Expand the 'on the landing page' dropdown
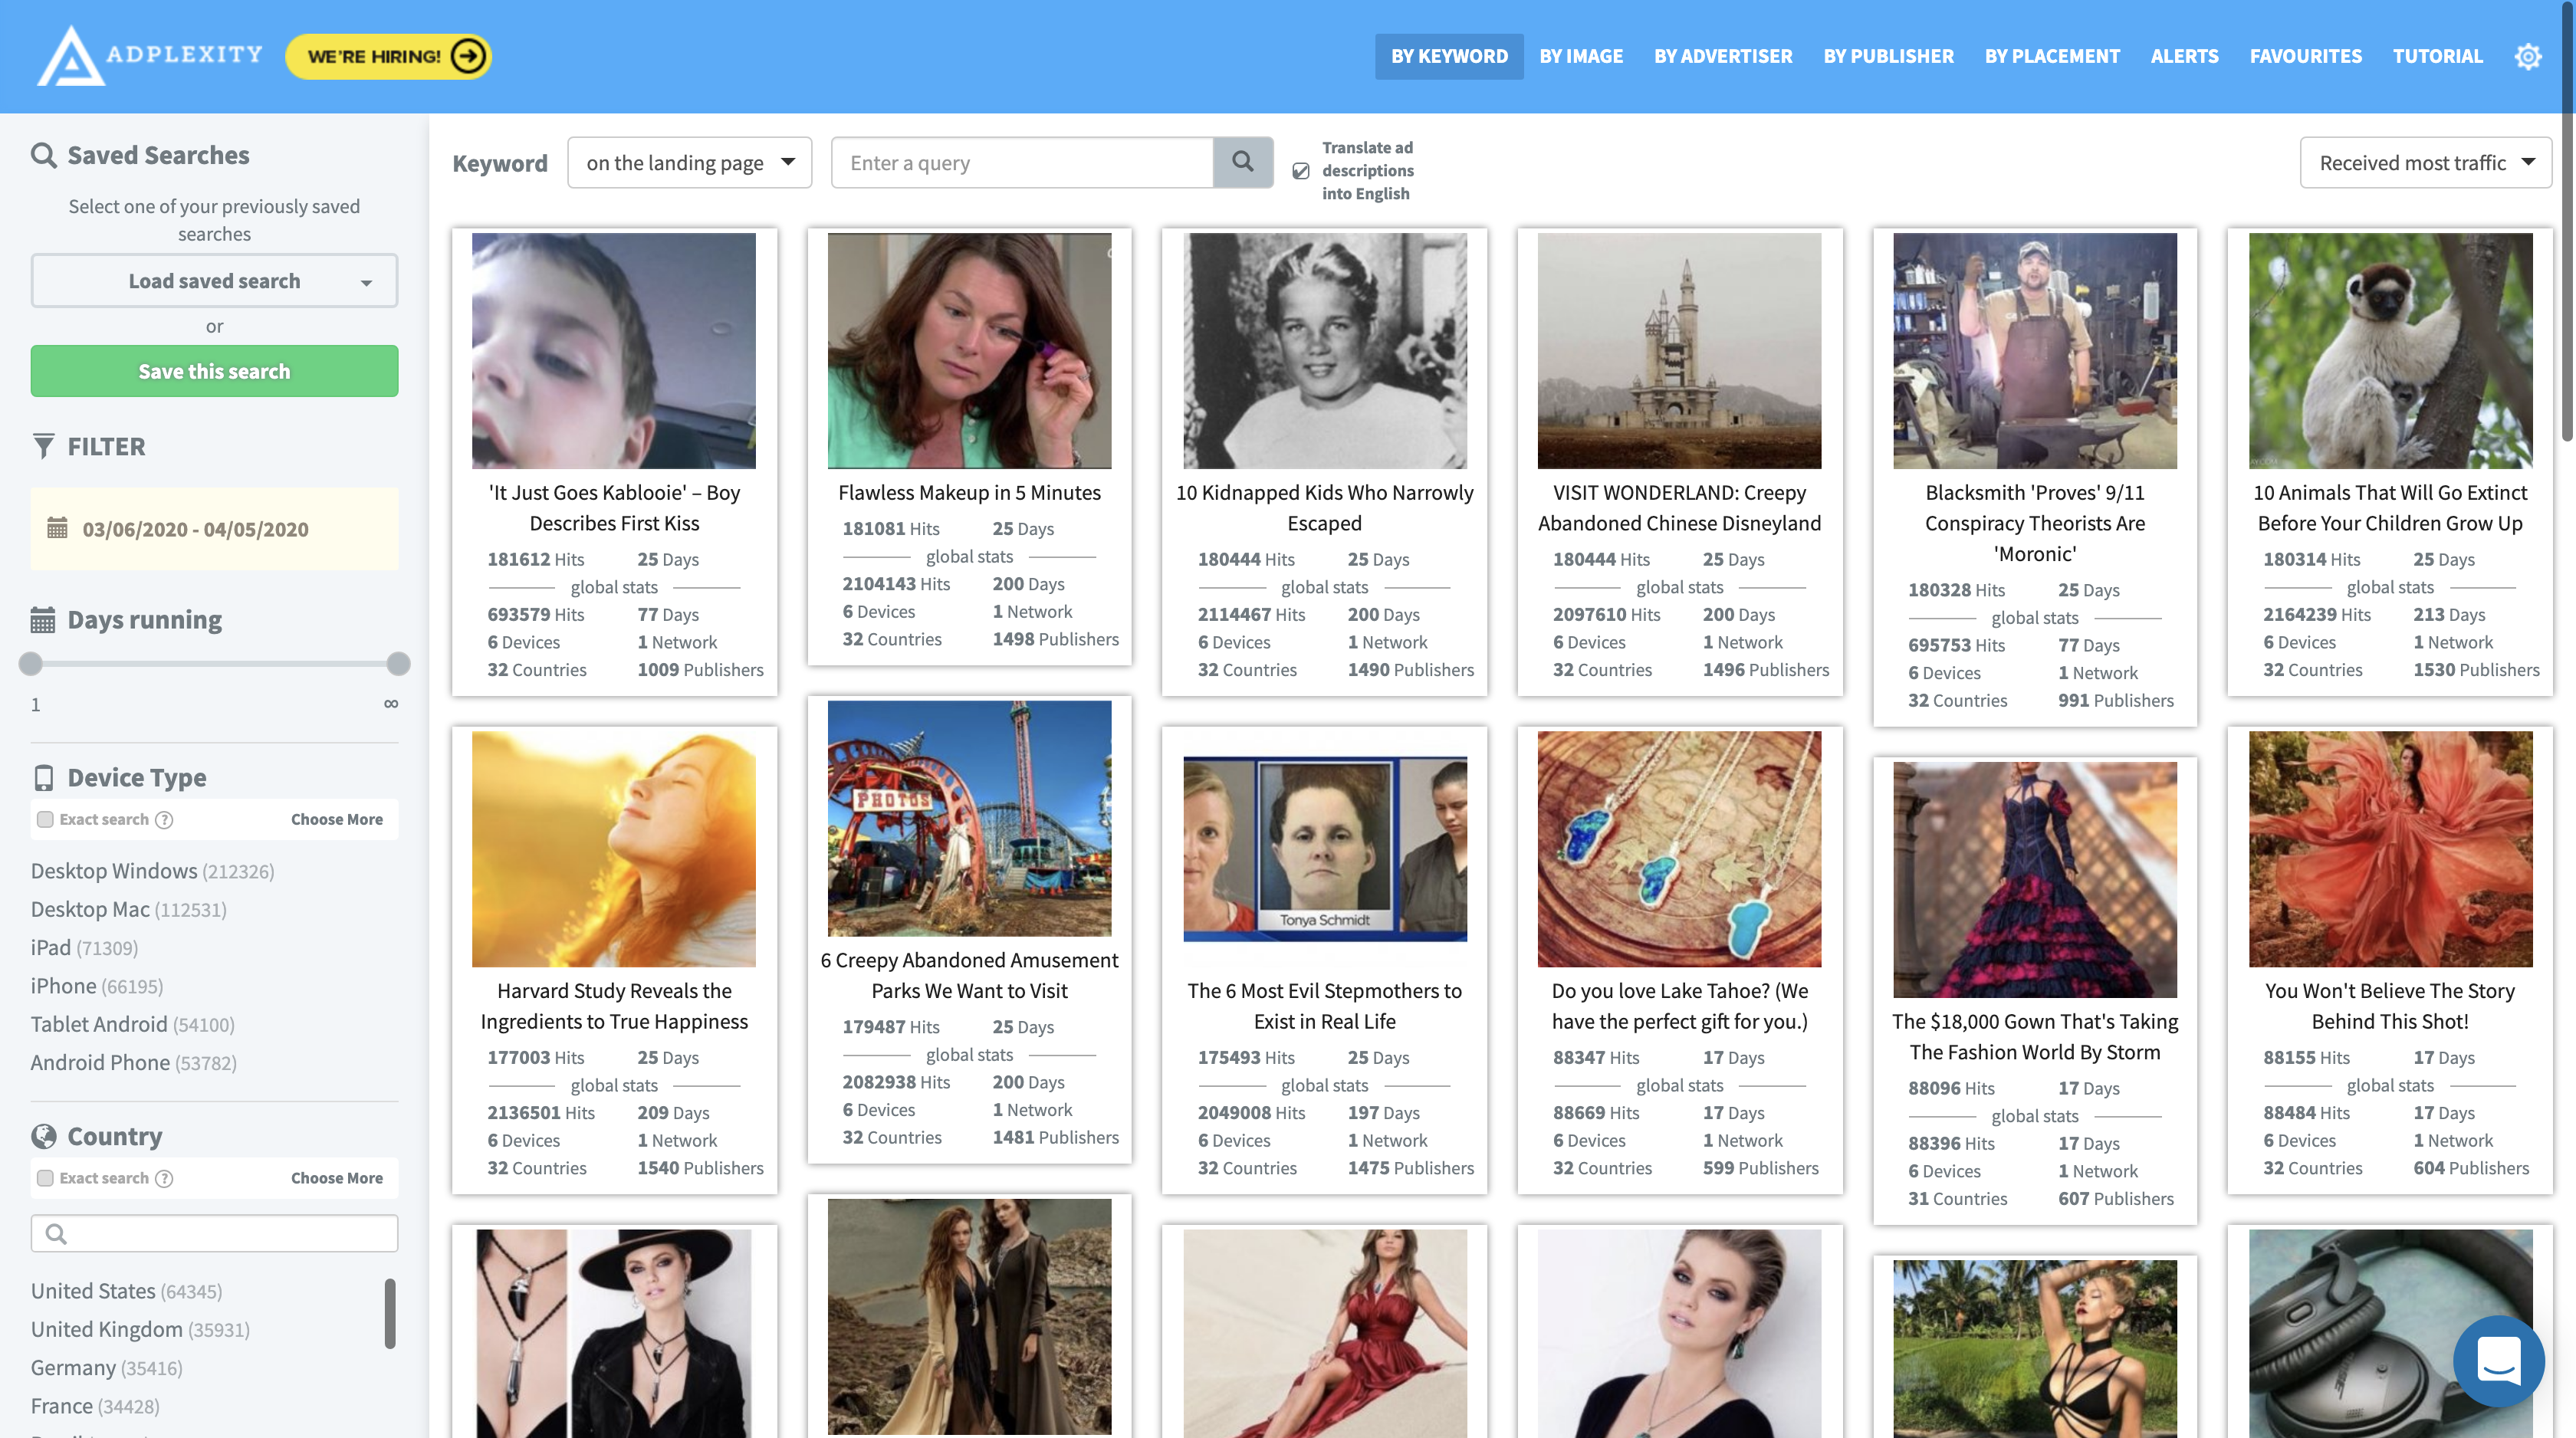Viewport: 2576px width, 1438px height. [x=689, y=162]
